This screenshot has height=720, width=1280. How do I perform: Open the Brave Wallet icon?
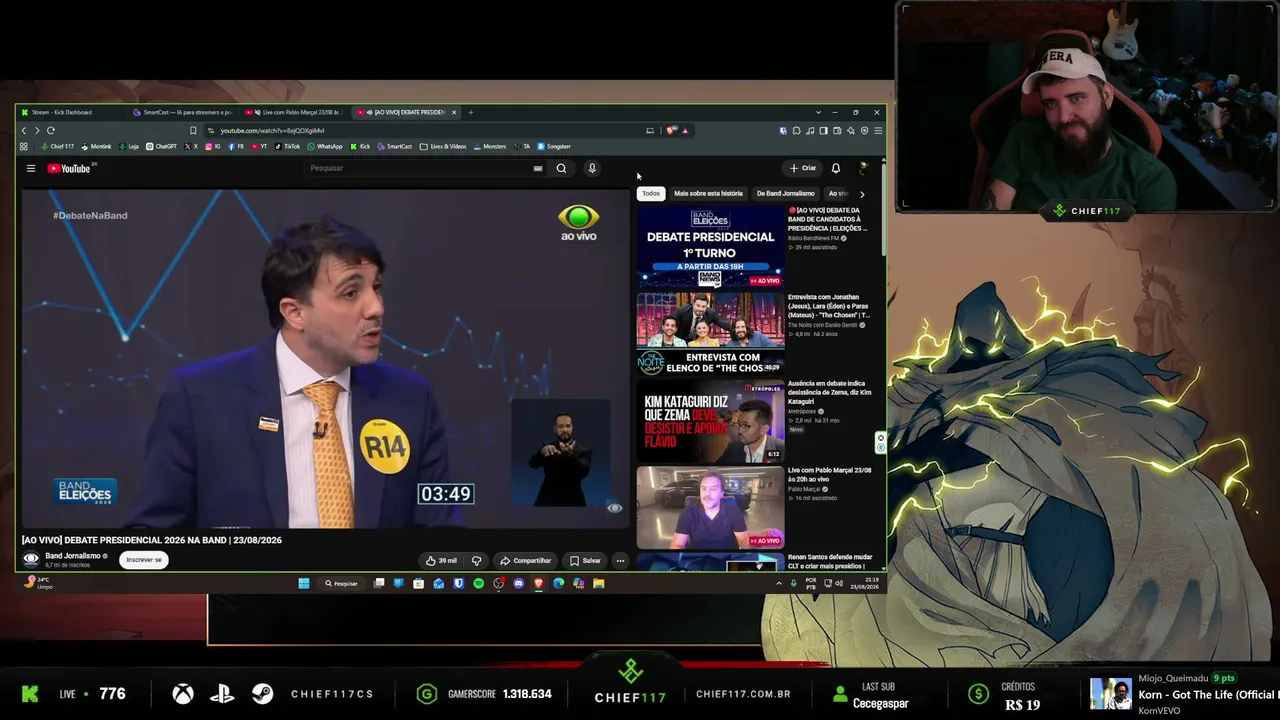(x=837, y=130)
